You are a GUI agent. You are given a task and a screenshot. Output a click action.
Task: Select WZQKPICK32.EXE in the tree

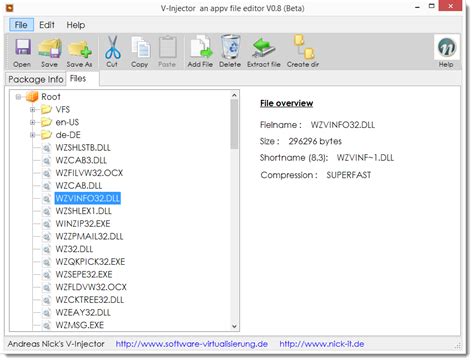(x=90, y=262)
